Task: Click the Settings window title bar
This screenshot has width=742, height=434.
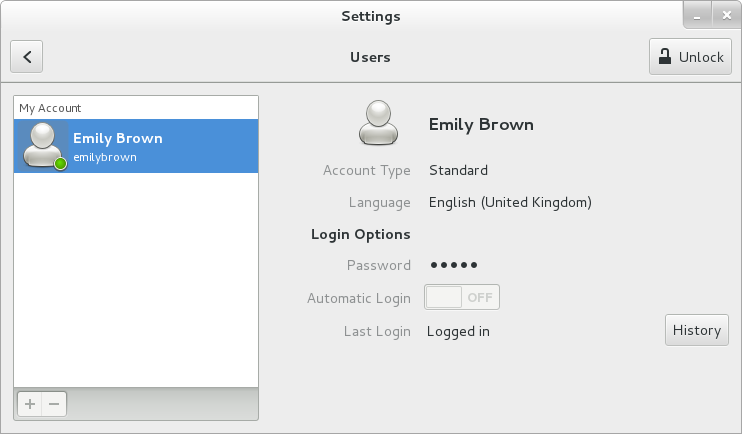Action: (370, 15)
